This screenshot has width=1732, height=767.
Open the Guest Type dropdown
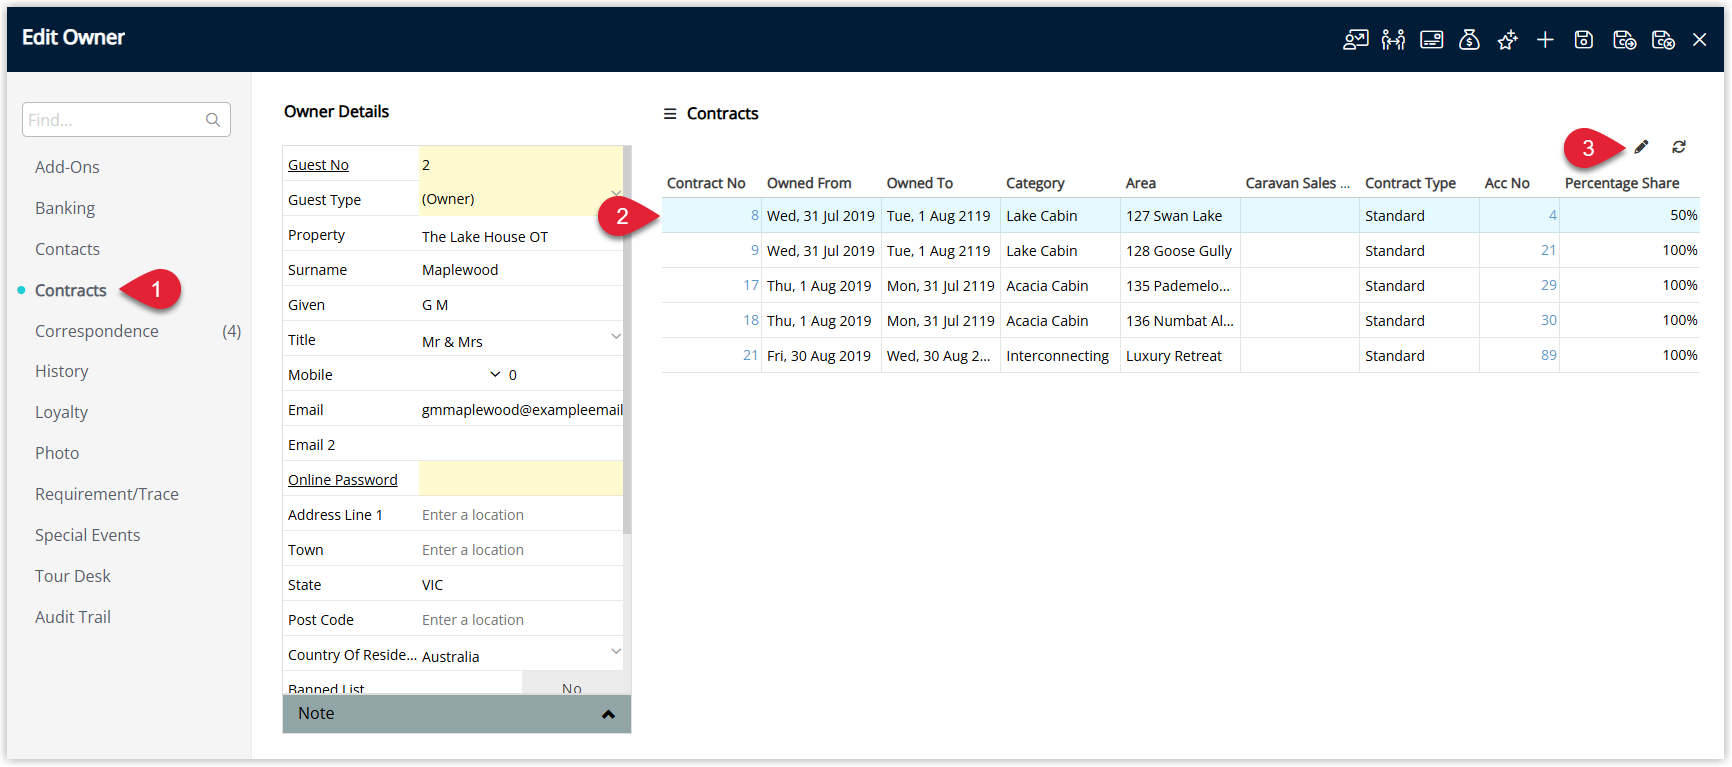(x=616, y=193)
